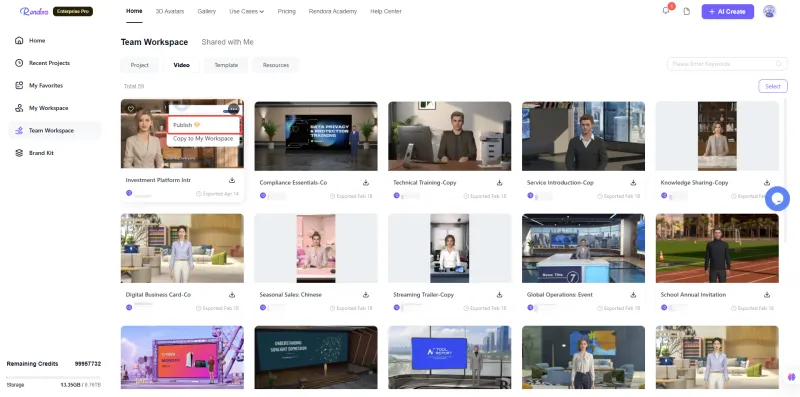Click the Select button
The height and width of the screenshot is (397, 800).
pos(773,86)
